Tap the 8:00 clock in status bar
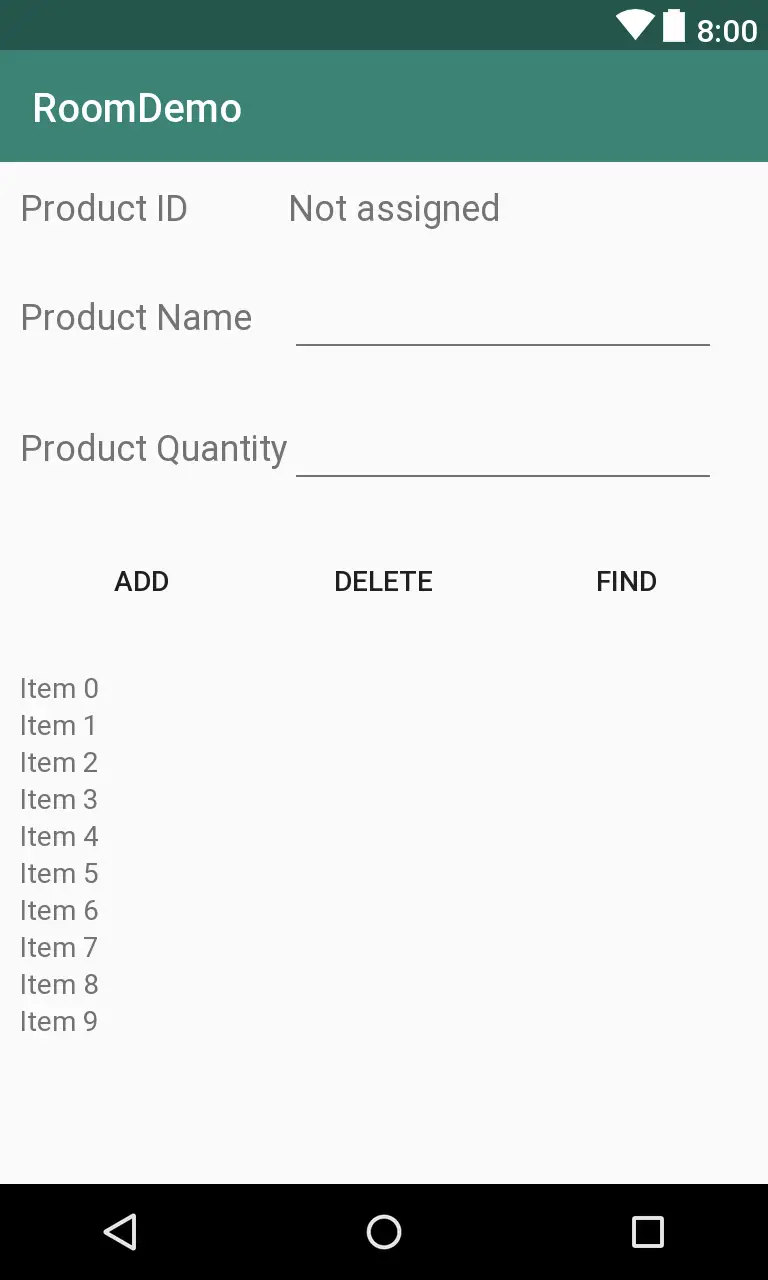Image resolution: width=768 pixels, height=1280 pixels. [727, 31]
